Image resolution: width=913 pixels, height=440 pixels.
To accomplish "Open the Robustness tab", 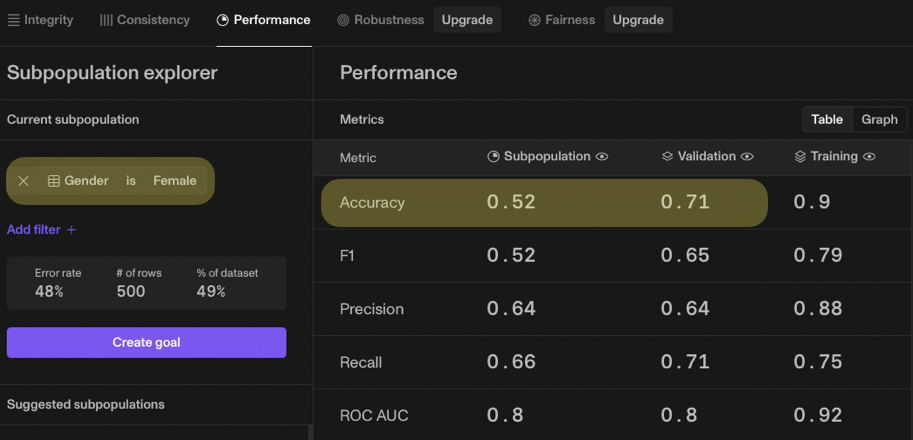I will [x=381, y=20].
